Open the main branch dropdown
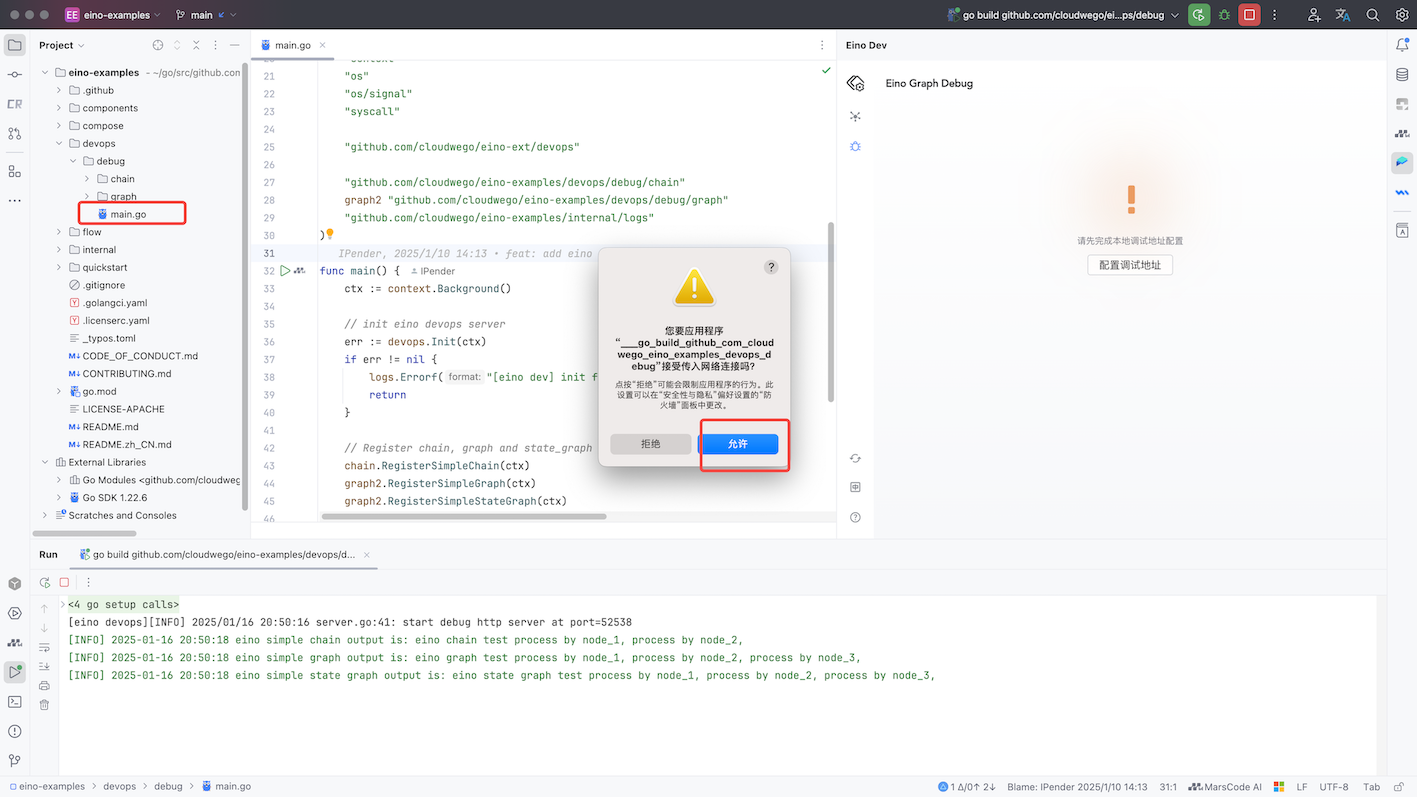1417x797 pixels. (x=207, y=15)
